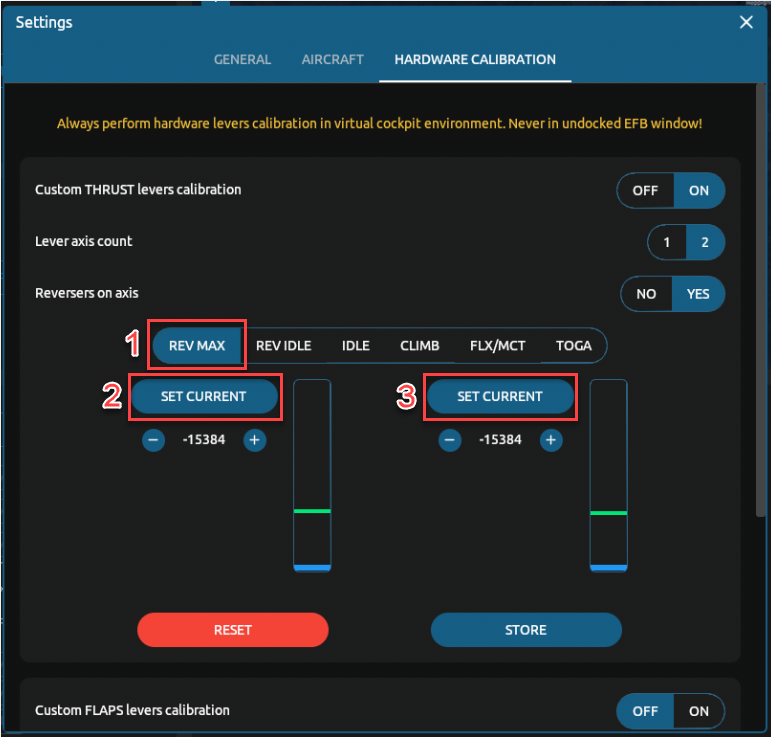
Task: Set lever axis count to 1
Action: point(667,242)
